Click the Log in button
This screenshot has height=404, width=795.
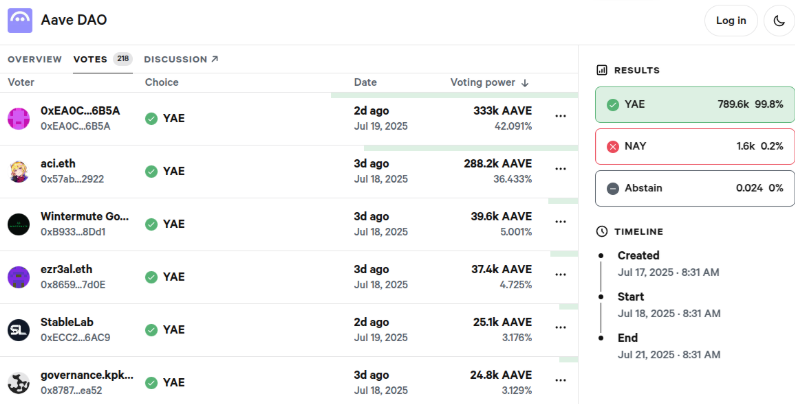click(x=731, y=20)
